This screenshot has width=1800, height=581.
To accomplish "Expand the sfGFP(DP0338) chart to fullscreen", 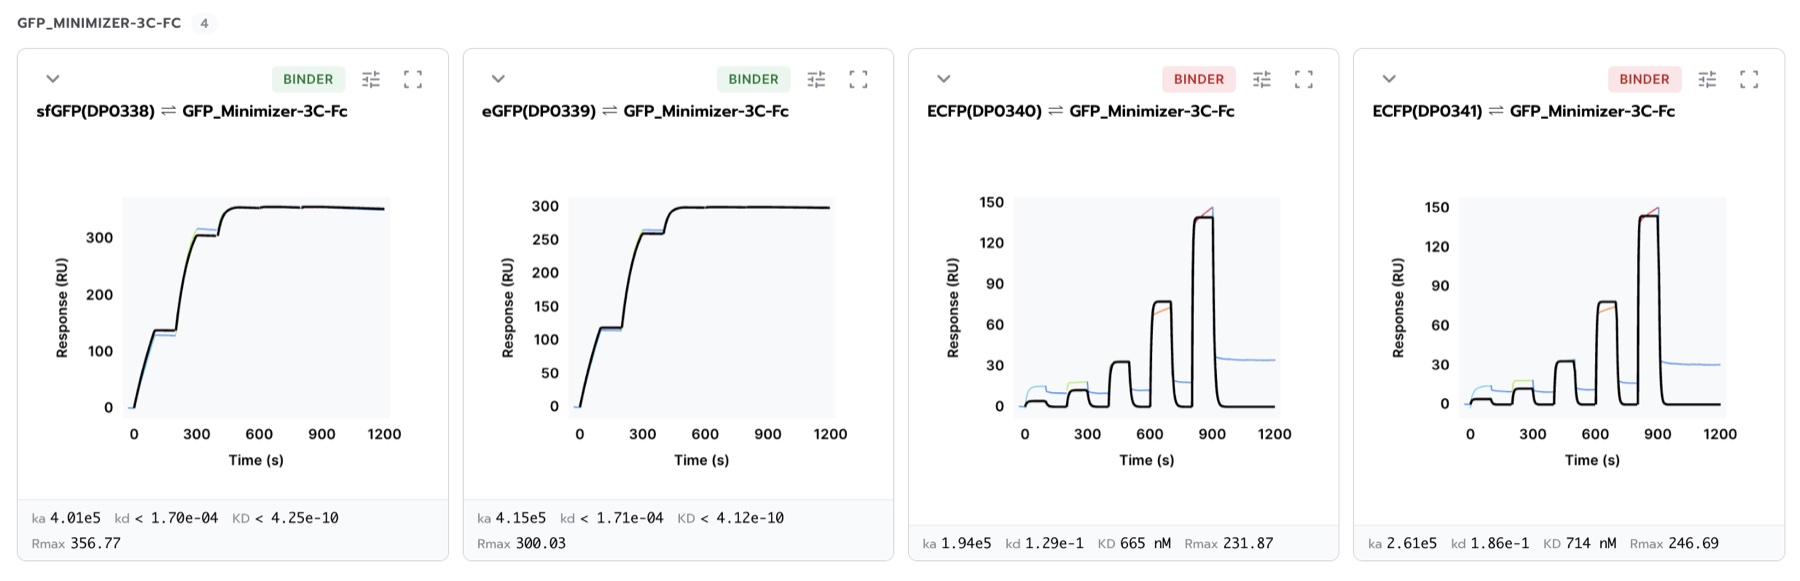I will click(x=413, y=79).
